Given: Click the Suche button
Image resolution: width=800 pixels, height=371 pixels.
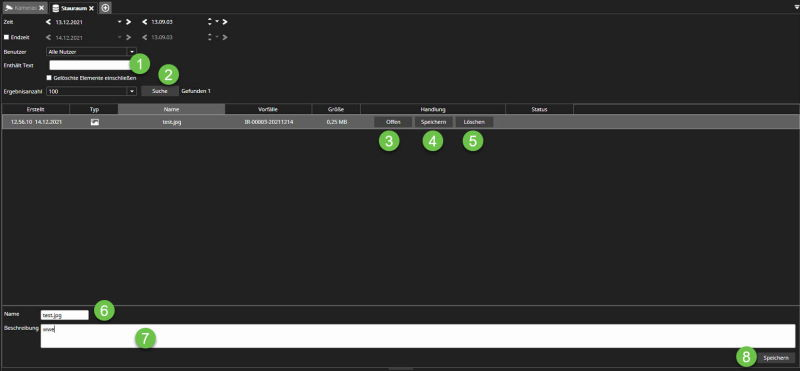Looking at the screenshot, I should coord(160,91).
